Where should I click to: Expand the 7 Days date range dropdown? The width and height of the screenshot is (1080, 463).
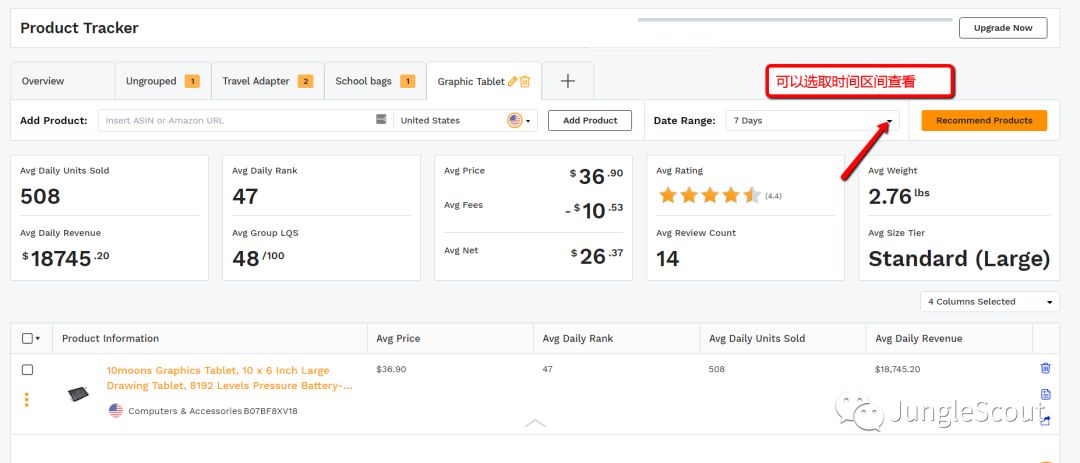[x=812, y=120]
